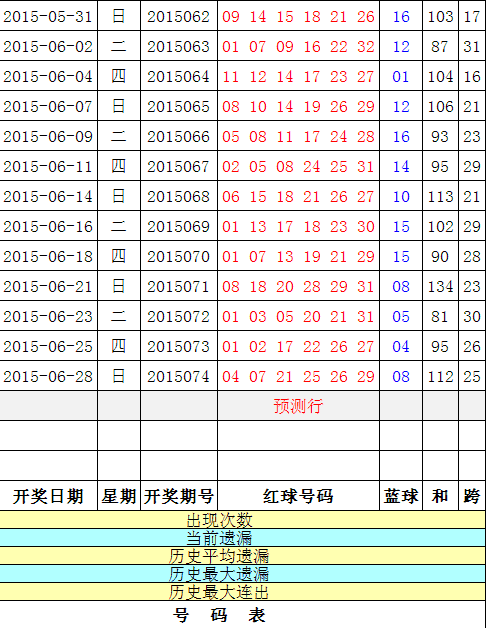486x628 pixels.
Task: Select date cell 2015-05-31
Action: click(x=48, y=16)
